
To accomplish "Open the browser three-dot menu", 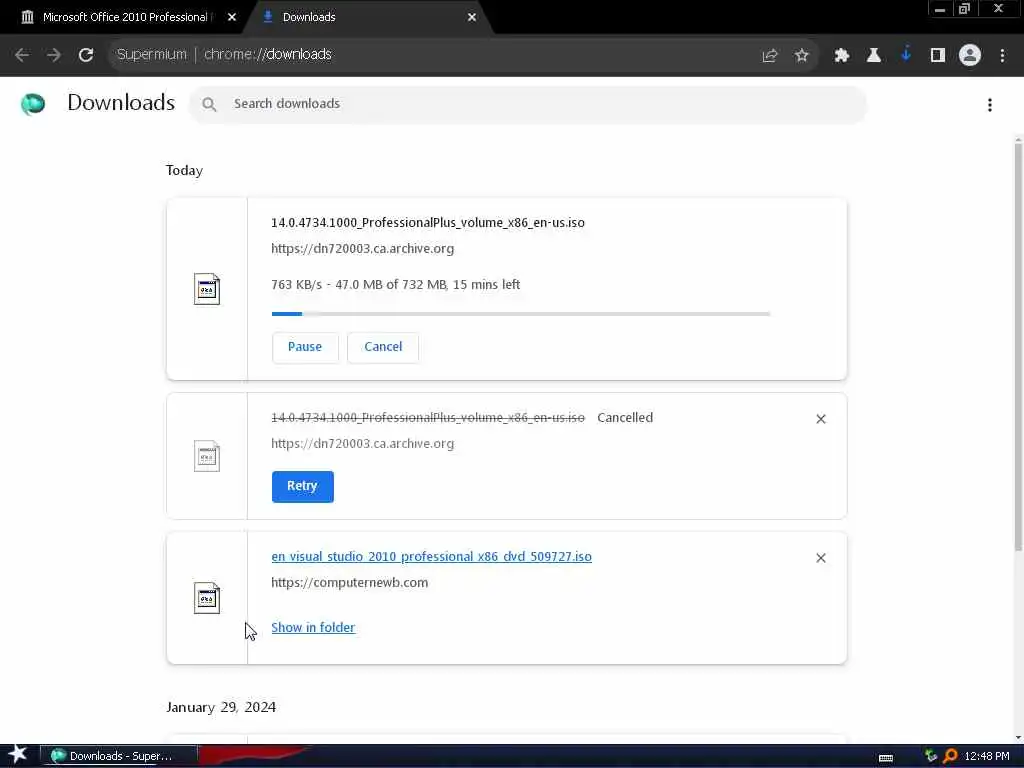I will tap(1002, 56).
